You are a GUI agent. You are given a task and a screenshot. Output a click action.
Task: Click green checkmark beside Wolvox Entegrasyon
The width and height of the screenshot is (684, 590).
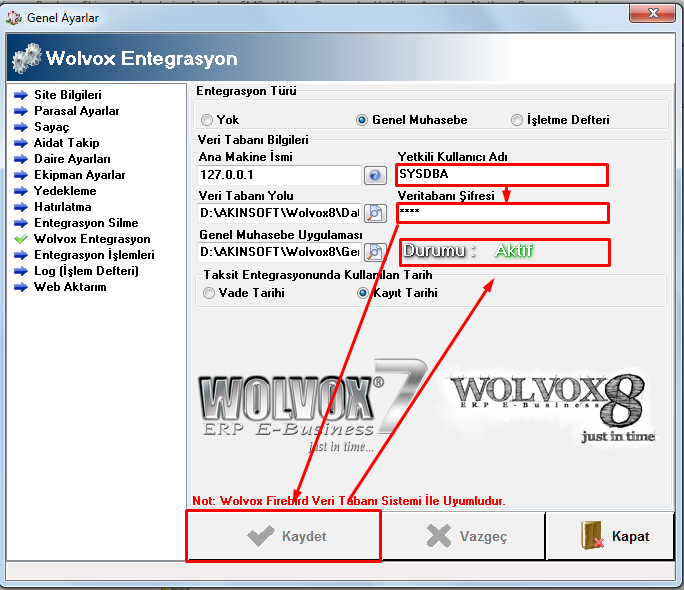click(21, 239)
